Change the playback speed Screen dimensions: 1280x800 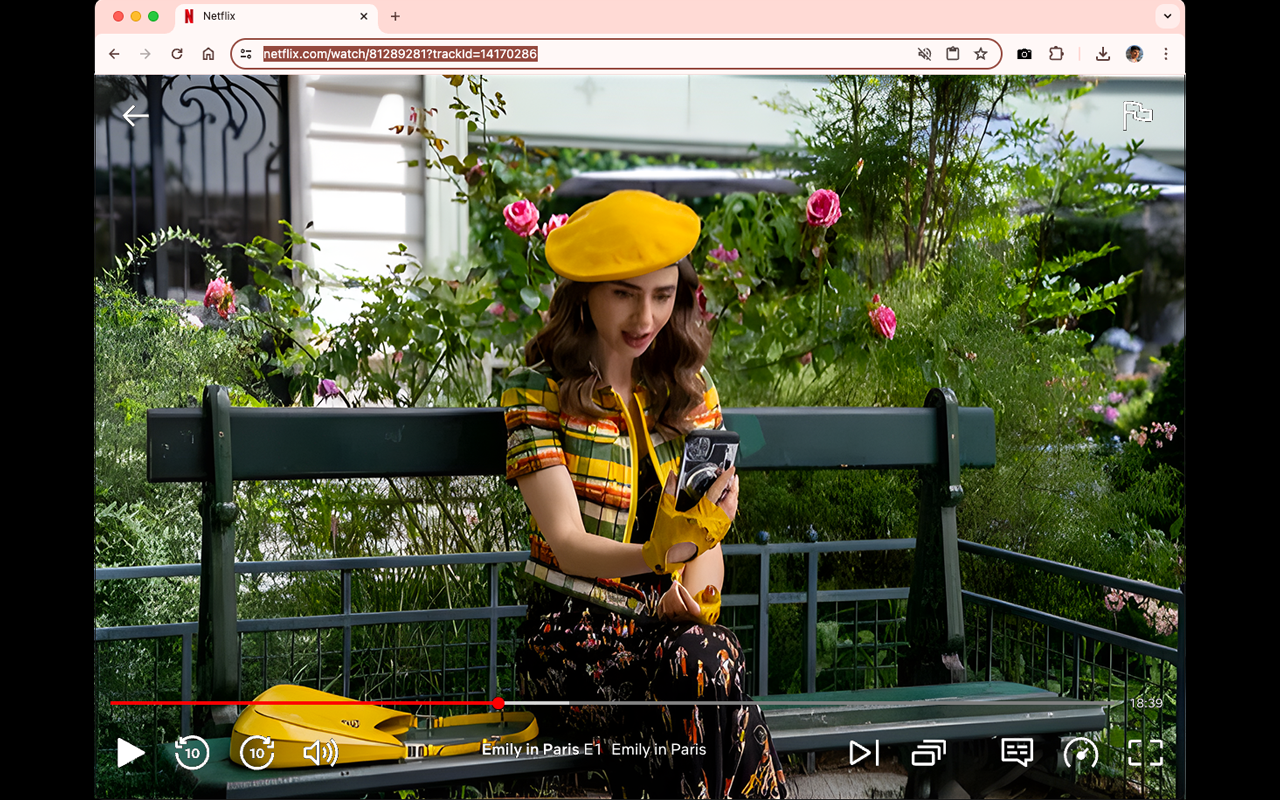point(1080,752)
